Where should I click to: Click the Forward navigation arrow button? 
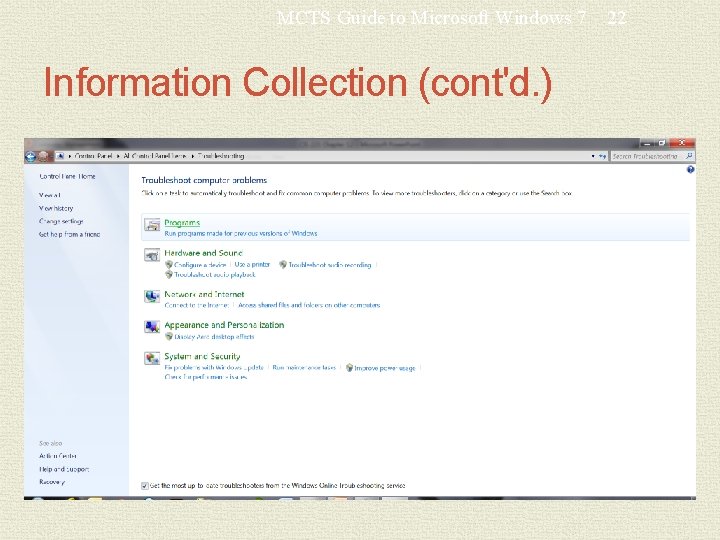(x=43, y=157)
